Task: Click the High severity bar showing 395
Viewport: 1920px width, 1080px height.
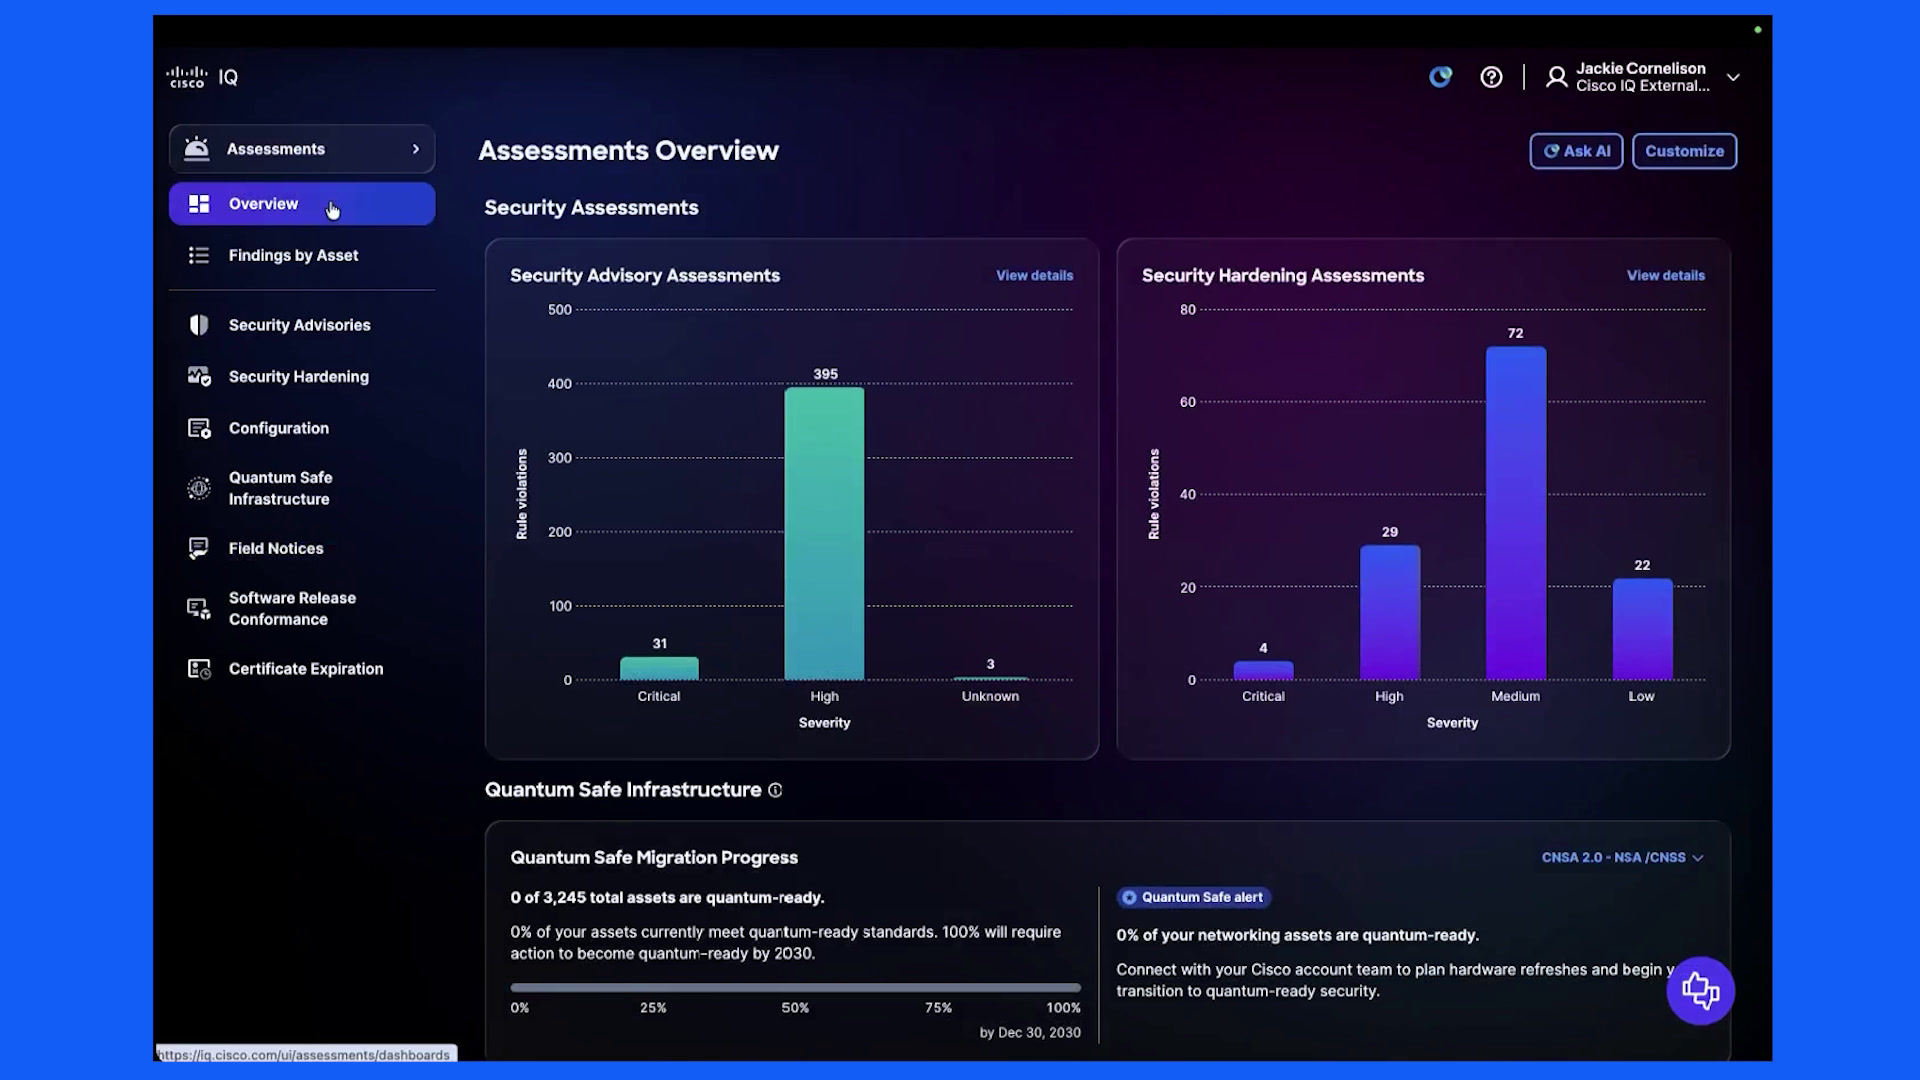Action: click(x=824, y=533)
